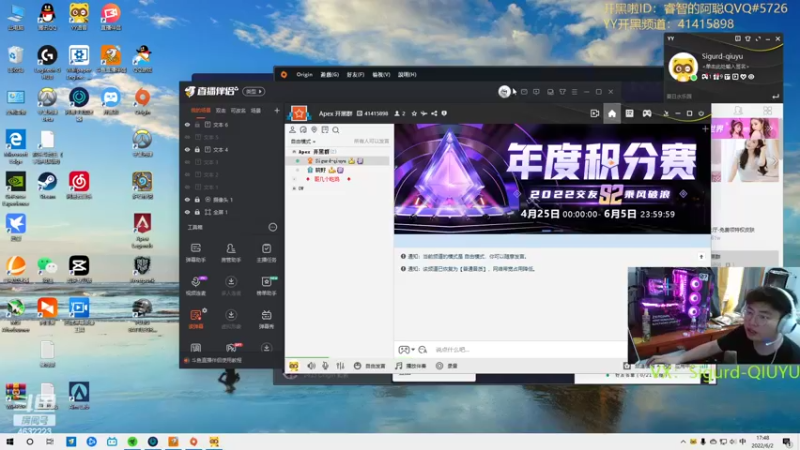Unlock the 全屏 1 source lock
Image resolution: width=800 pixels, height=450 pixels.
click(x=197, y=212)
